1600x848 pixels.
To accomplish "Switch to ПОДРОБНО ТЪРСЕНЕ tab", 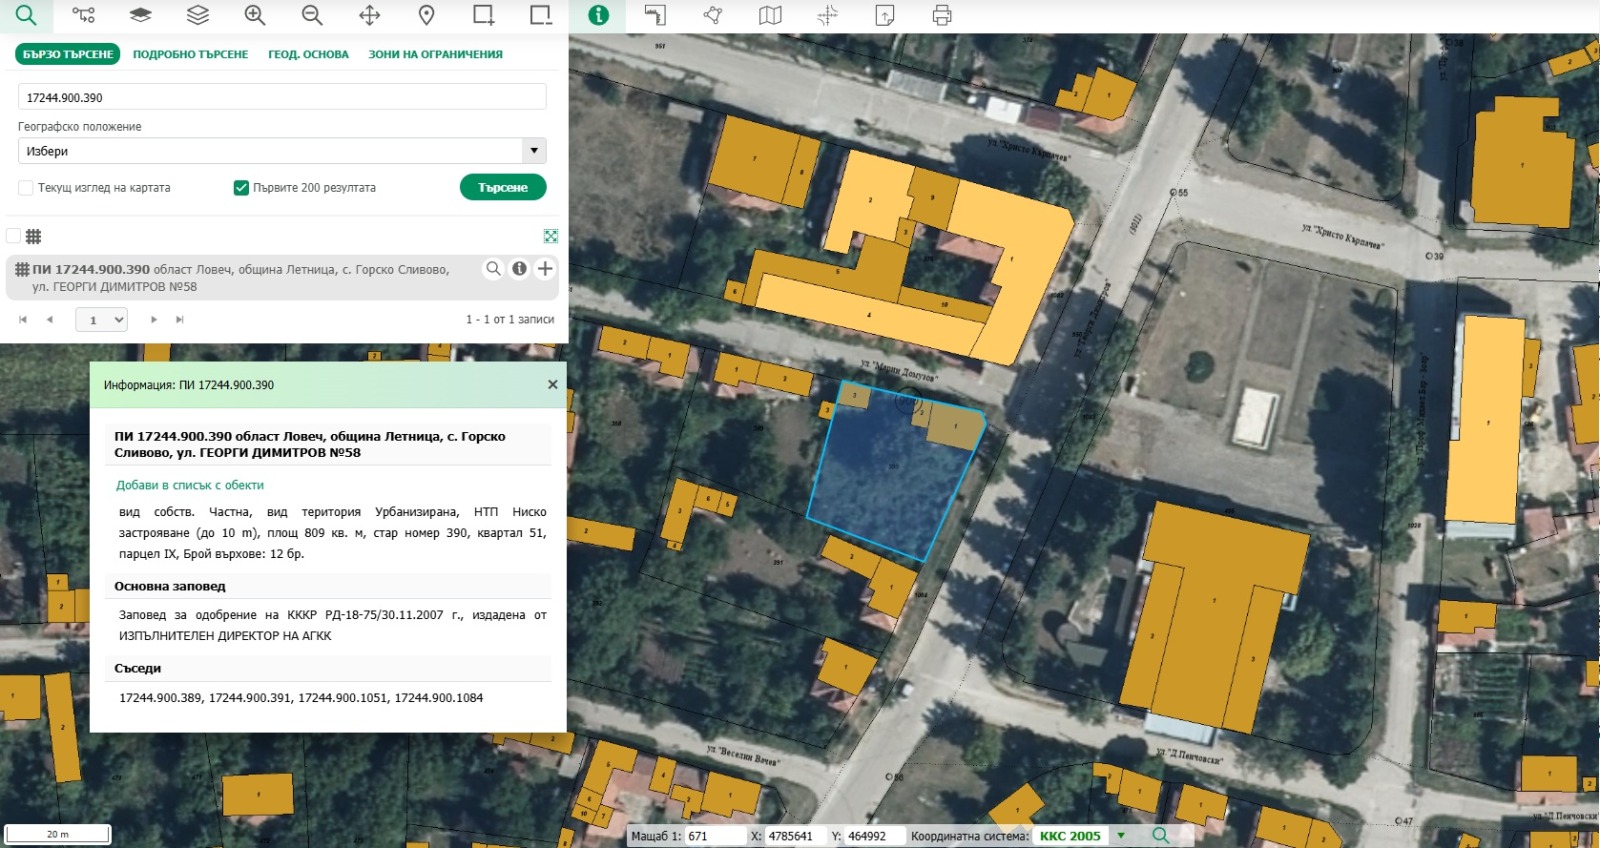I will pos(190,54).
